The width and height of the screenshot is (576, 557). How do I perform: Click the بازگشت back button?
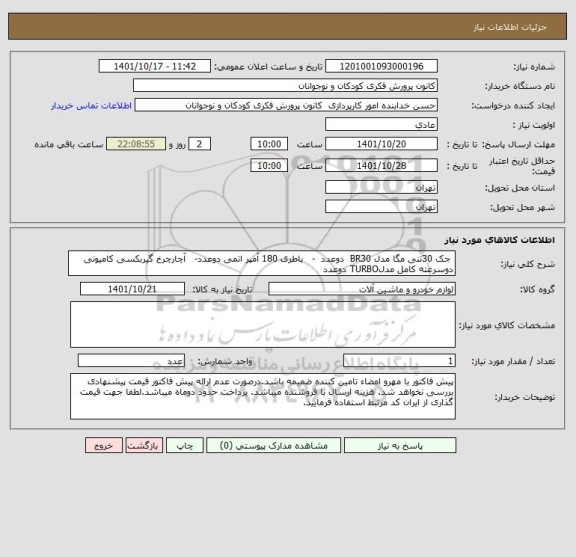click(x=144, y=445)
